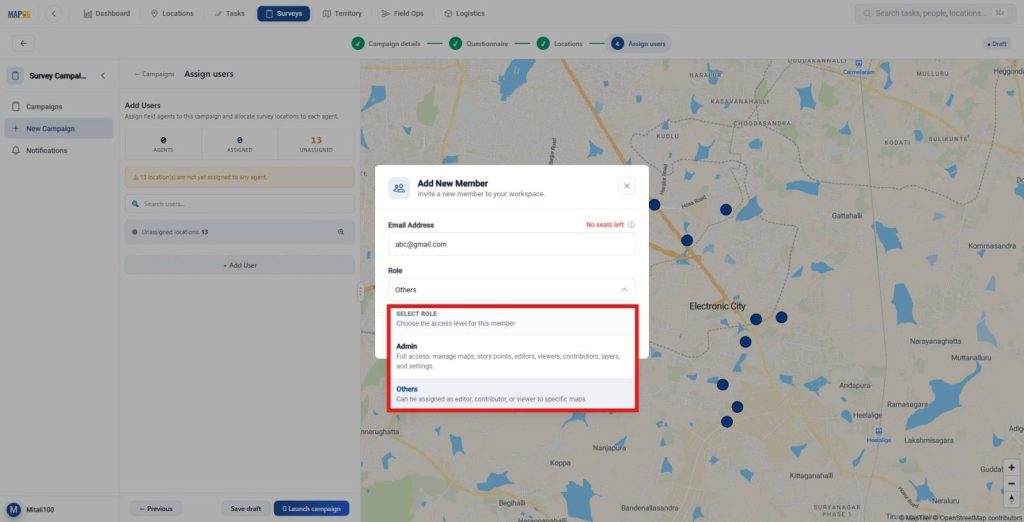Open the Mitali100 user profile
1024x522 pixels.
pos(31,510)
